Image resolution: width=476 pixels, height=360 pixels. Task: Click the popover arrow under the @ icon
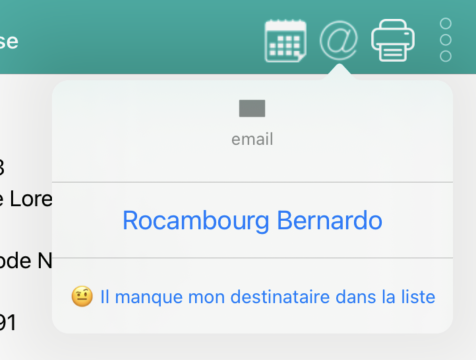pyautogui.click(x=339, y=72)
